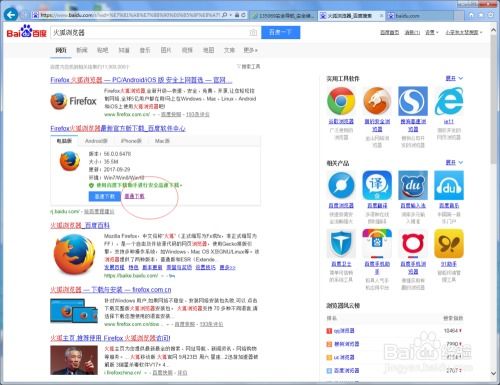Click the browser back arrow button
The image size is (500, 385).
pyautogui.click(x=12, y=15)
